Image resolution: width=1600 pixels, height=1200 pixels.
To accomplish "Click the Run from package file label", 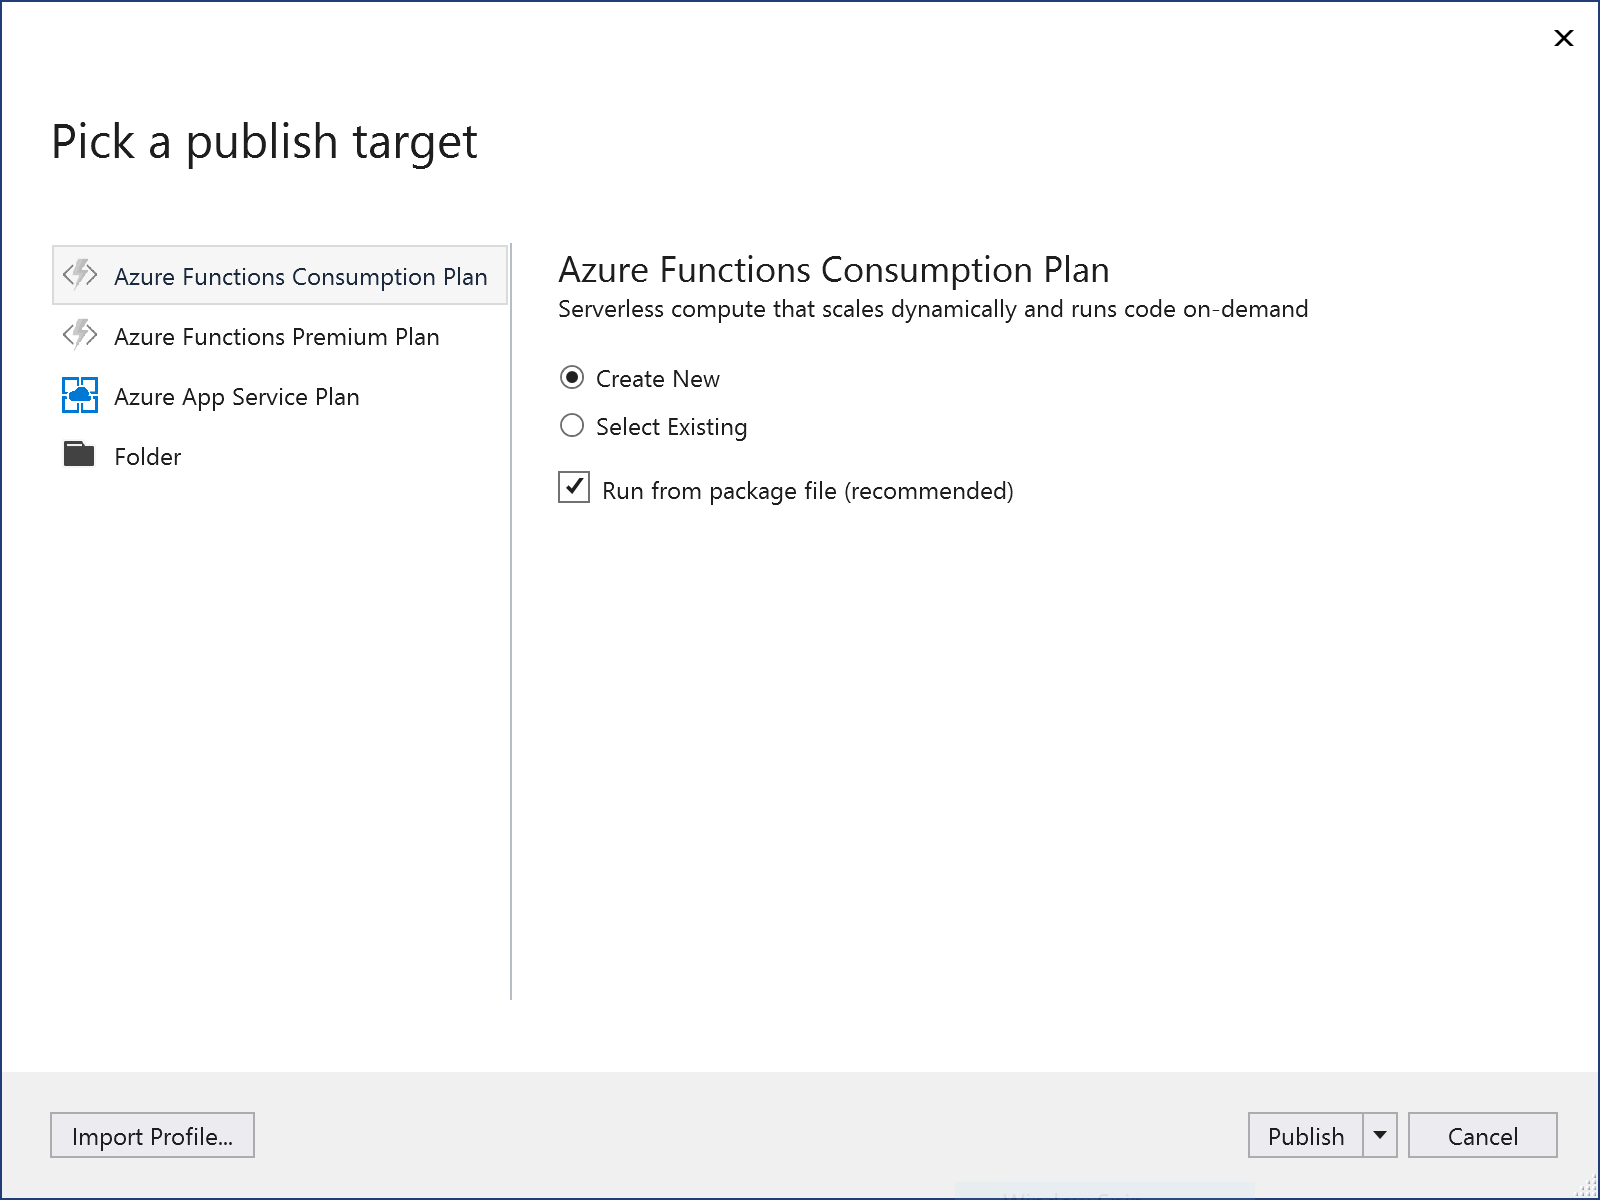I will point(808,491).
